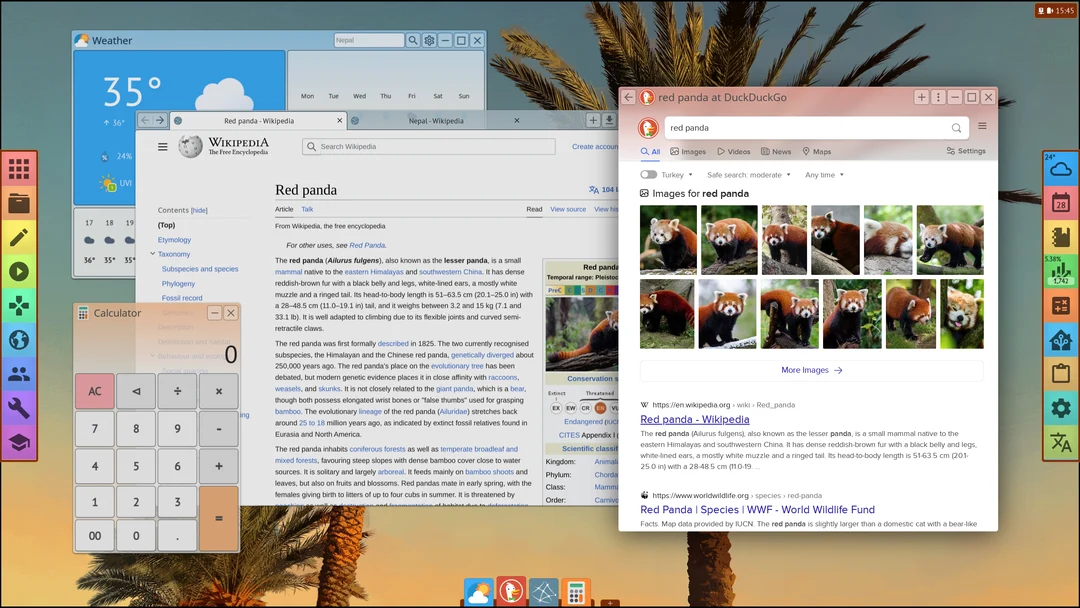Launch the media player from the sidebar
The width and height of the screenshot is (1080, 608).
[x=19, y=271]
